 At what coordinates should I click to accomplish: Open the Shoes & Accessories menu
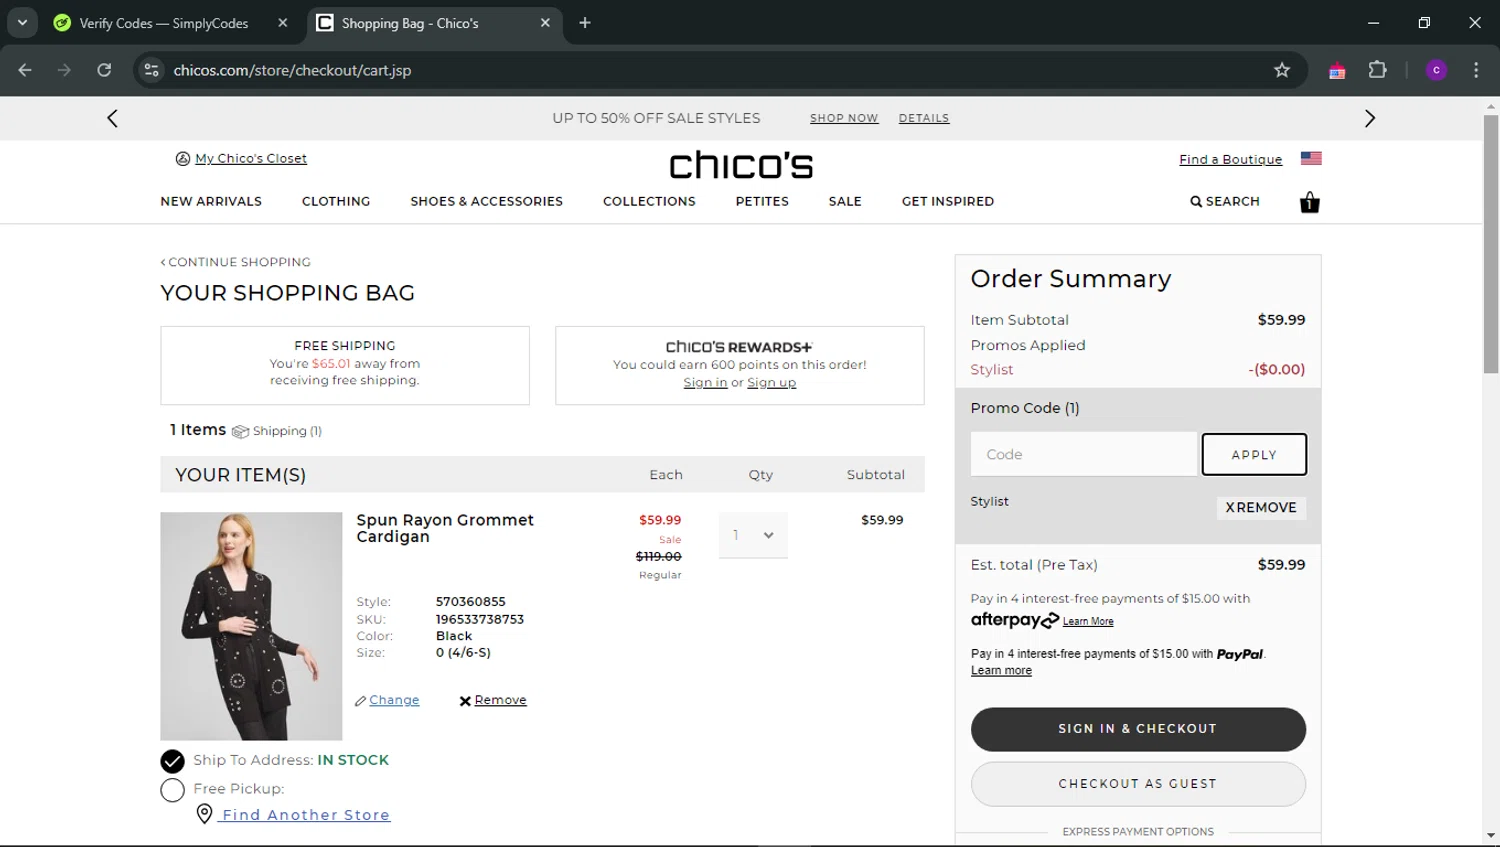(x=486, y=201)
